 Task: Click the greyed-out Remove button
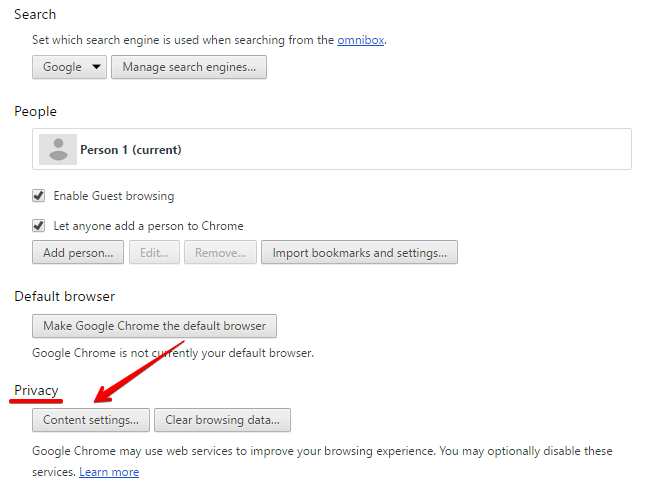(x=220, y=253)
